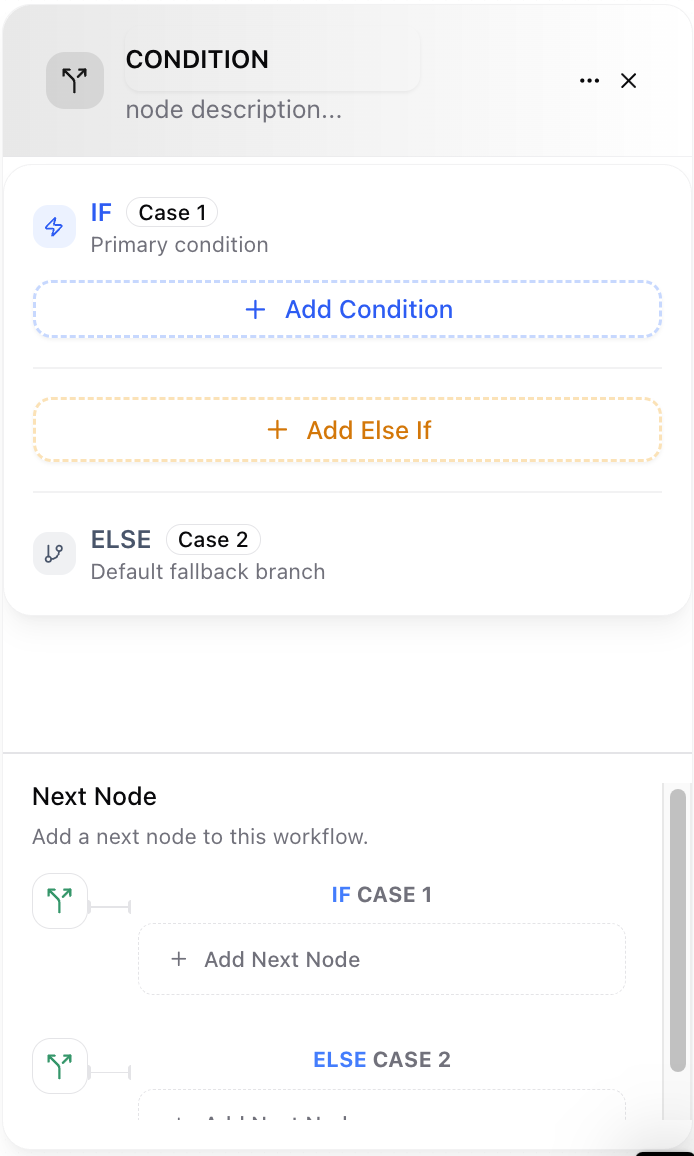Add a new condition to Case 1
The height and width of the screenshot is (1156, 694).
347,310
